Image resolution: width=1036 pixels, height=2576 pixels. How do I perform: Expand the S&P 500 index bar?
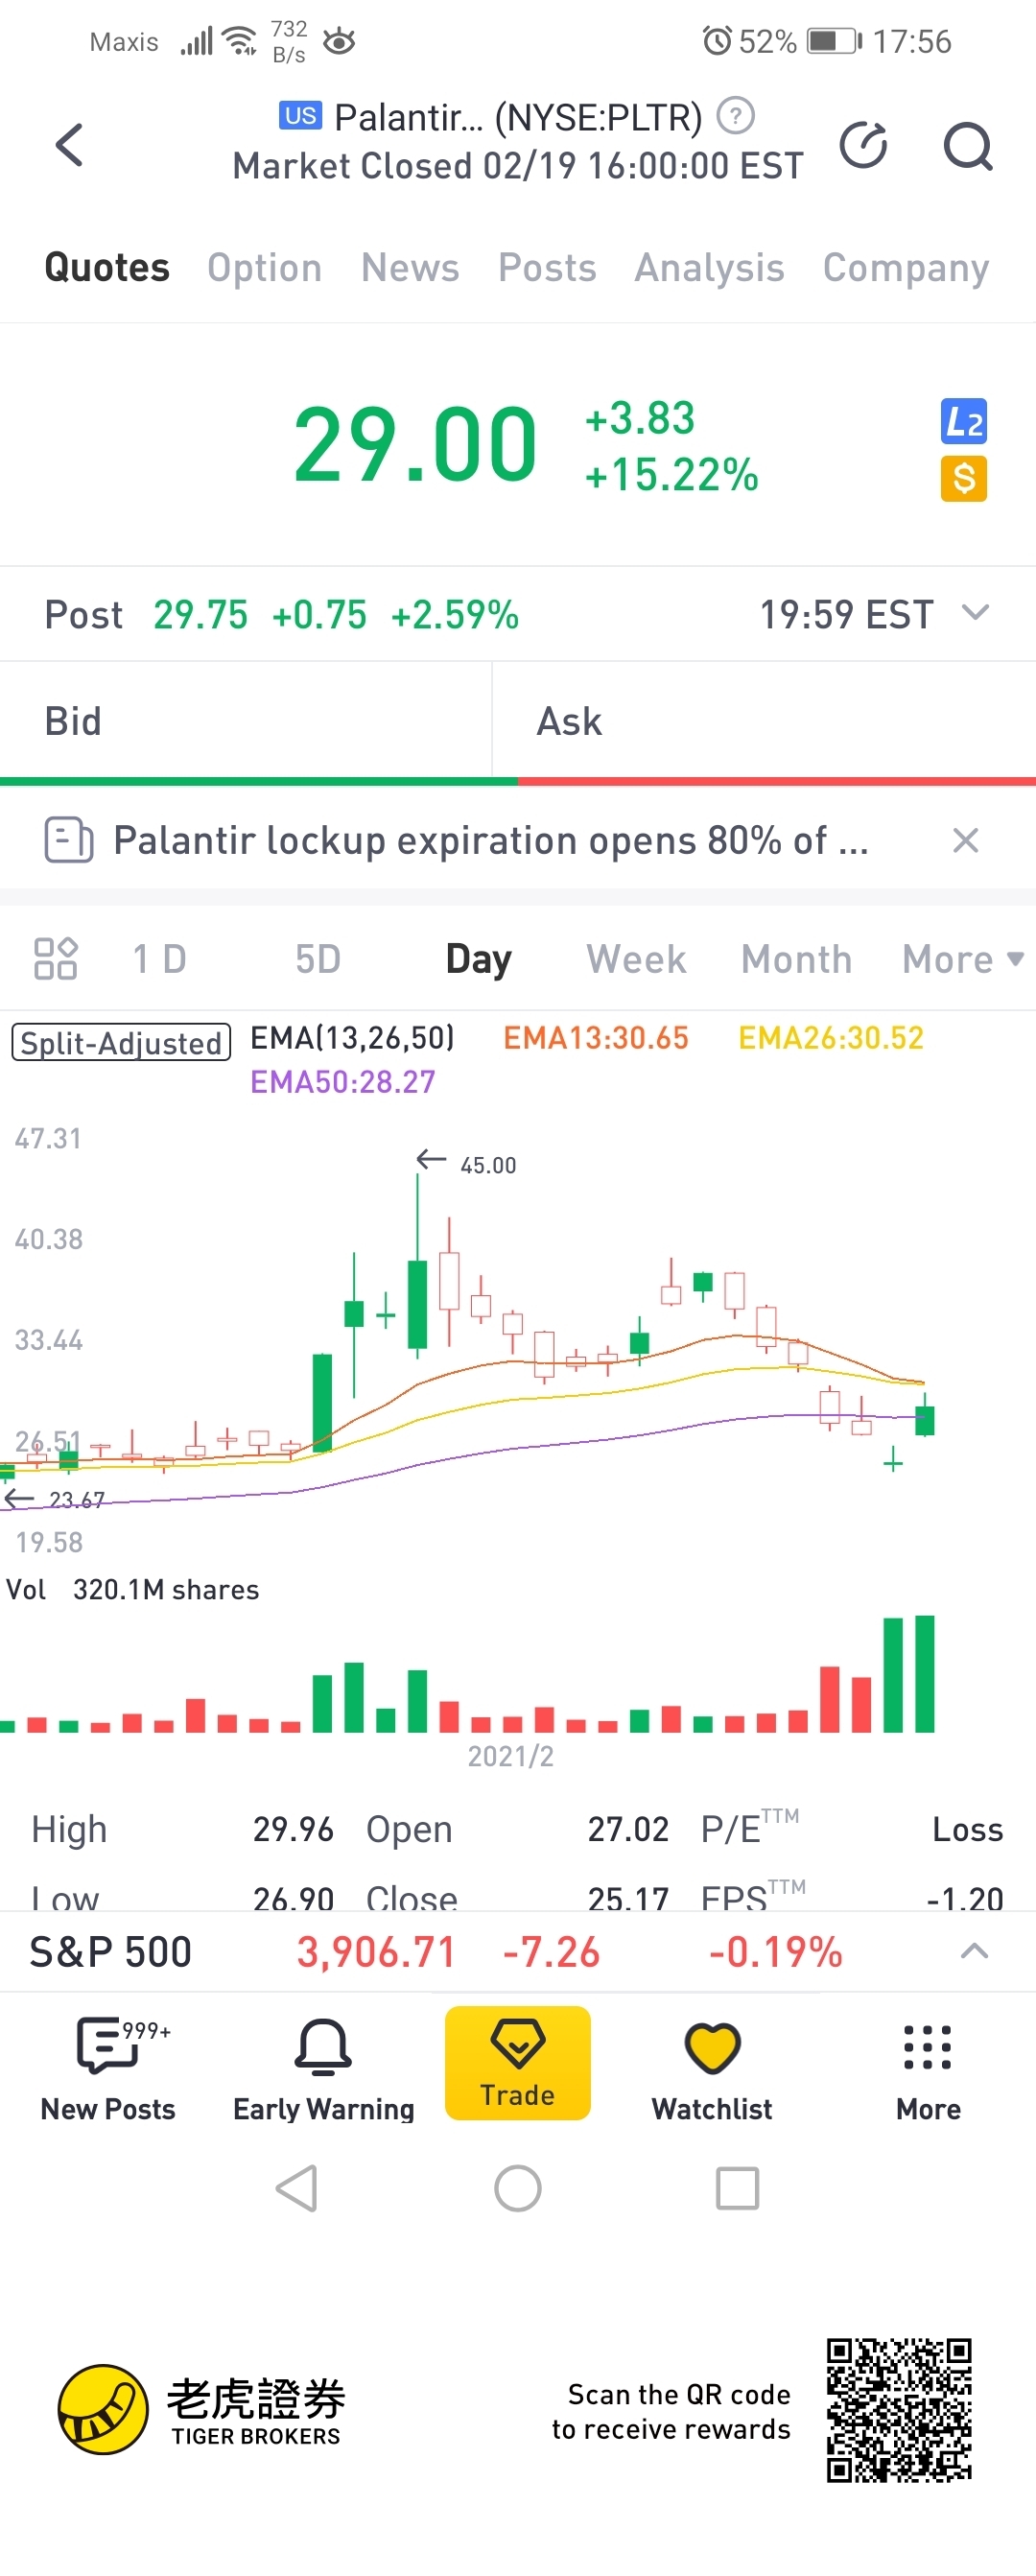(x=975, y=1950)
